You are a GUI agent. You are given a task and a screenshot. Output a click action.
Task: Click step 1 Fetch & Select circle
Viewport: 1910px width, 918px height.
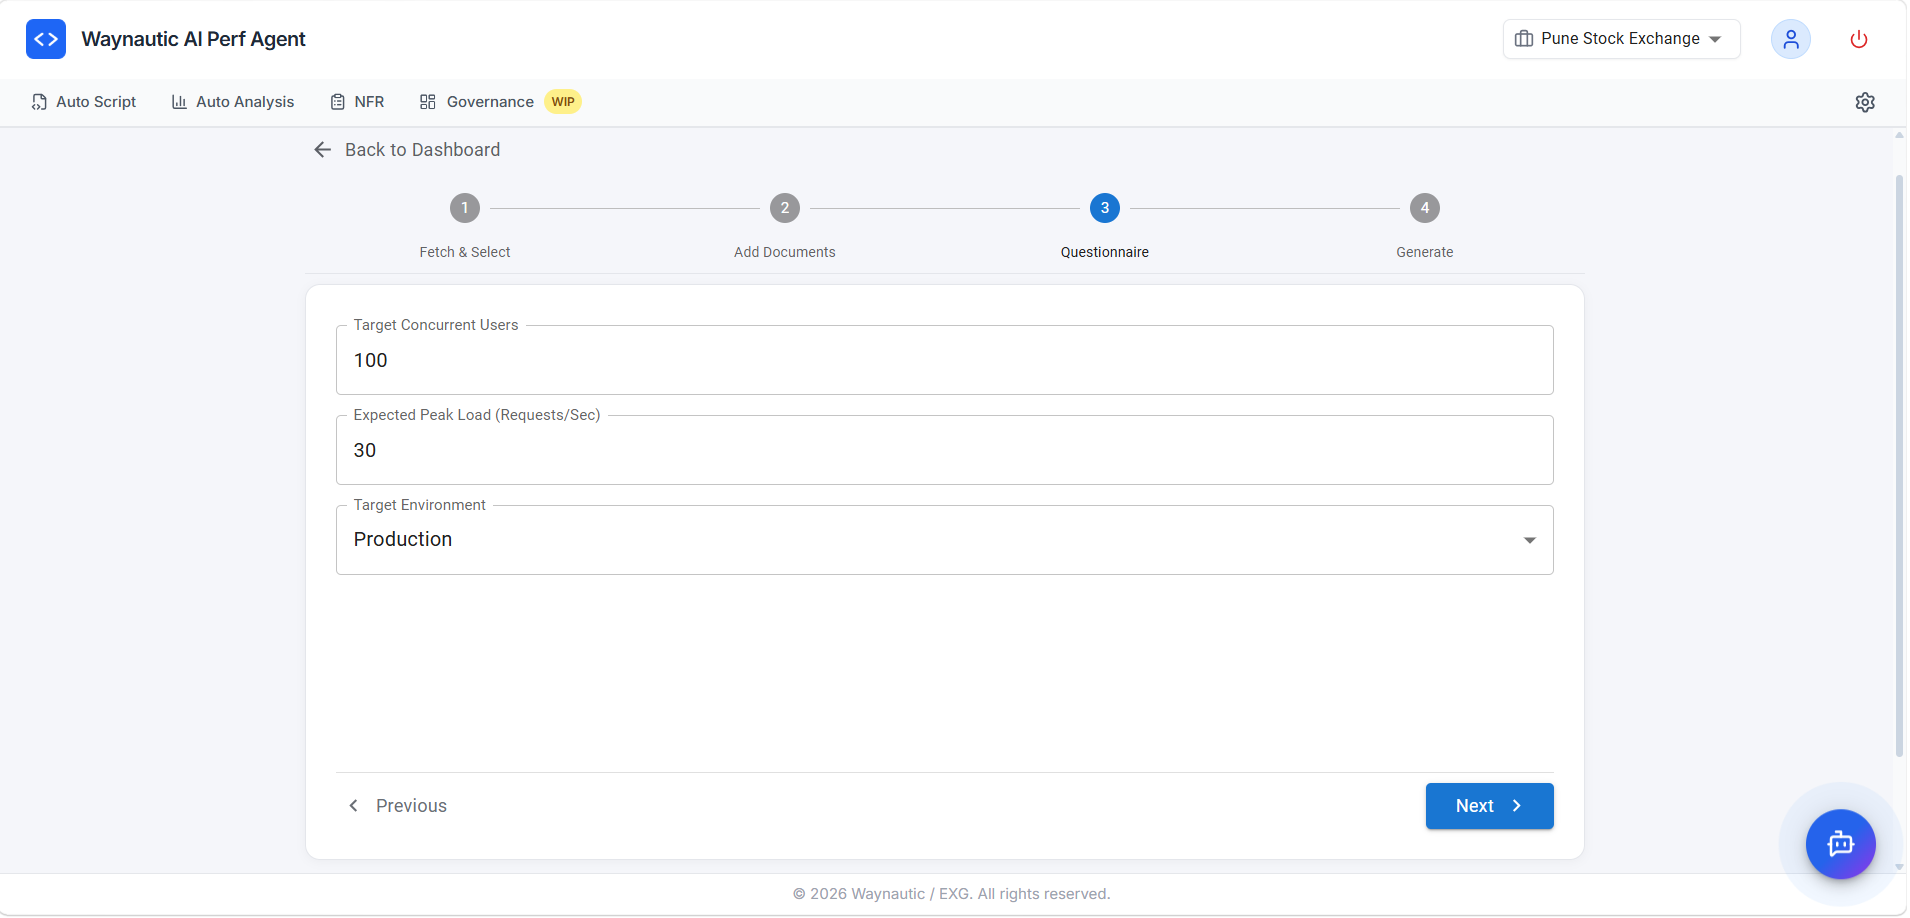[464, 208]
